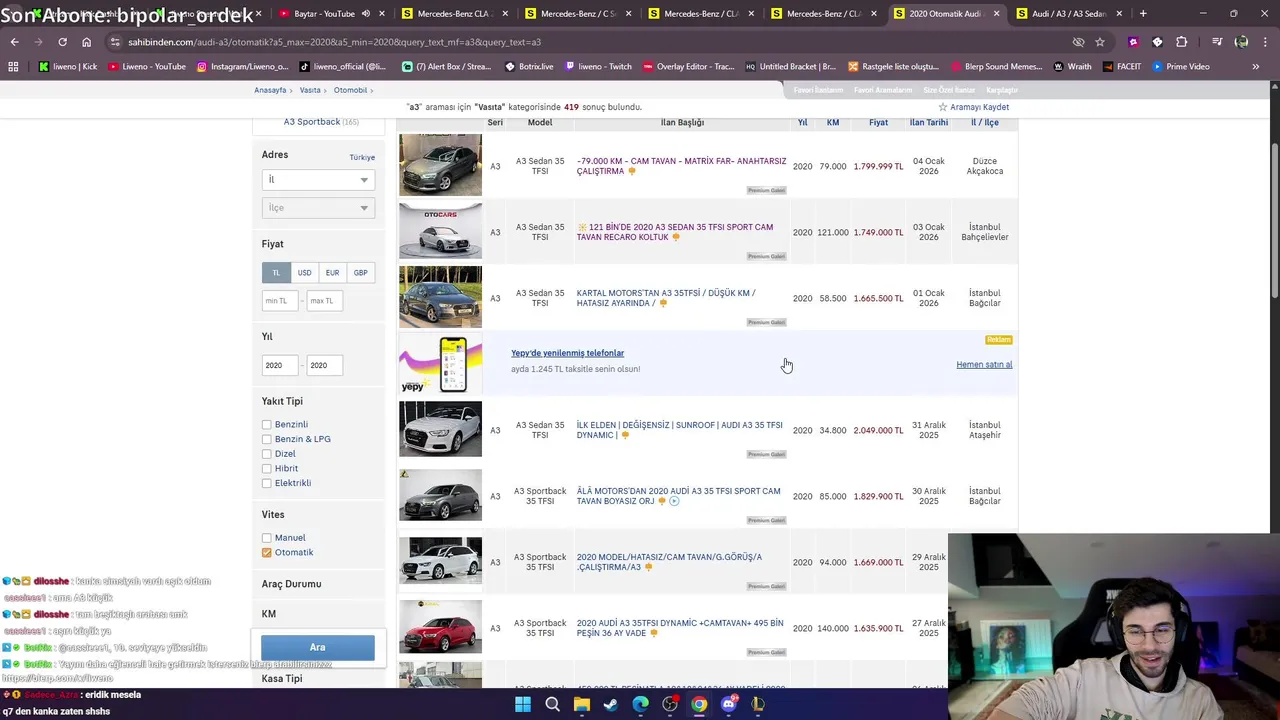Select the USD currency toggle
The width and height of the screenshot is (1280, 720).
click(304, 272)
